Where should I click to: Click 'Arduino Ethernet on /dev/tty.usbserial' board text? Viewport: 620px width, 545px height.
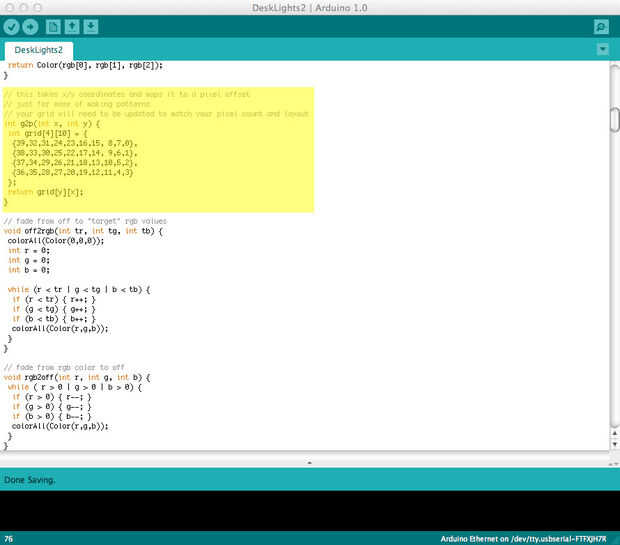[523, 539]
